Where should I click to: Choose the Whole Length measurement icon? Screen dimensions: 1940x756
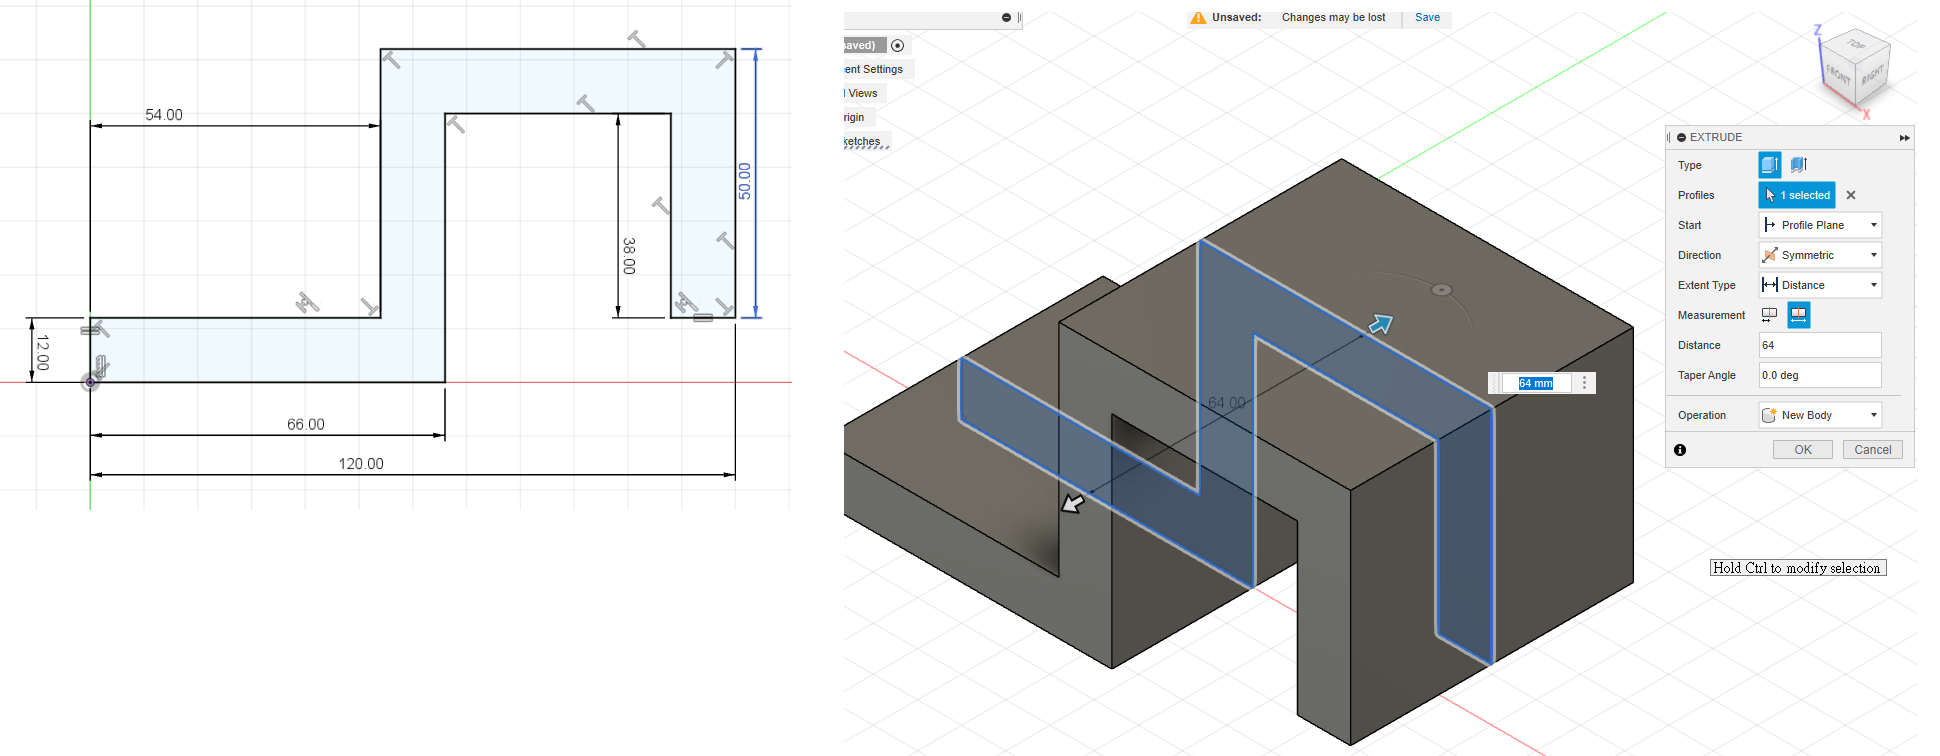(1798, 315)
